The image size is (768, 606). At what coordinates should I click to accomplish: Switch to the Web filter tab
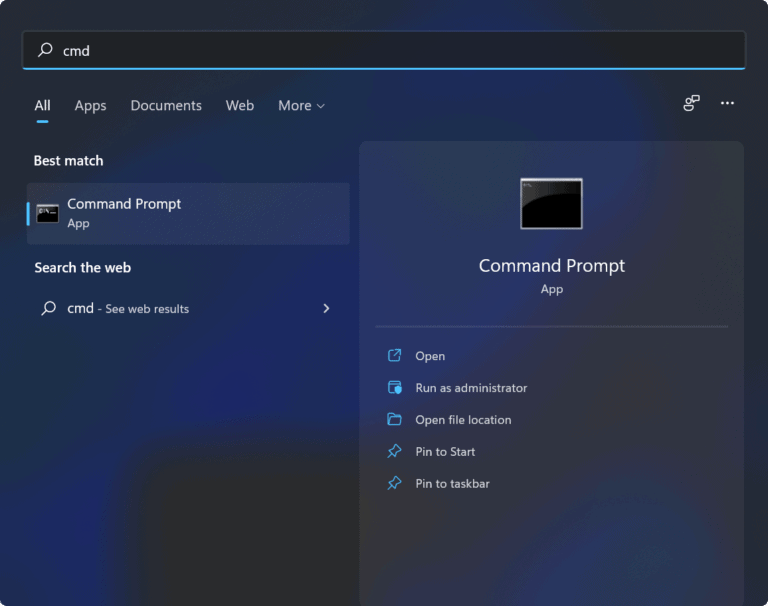tap(239, 105)
